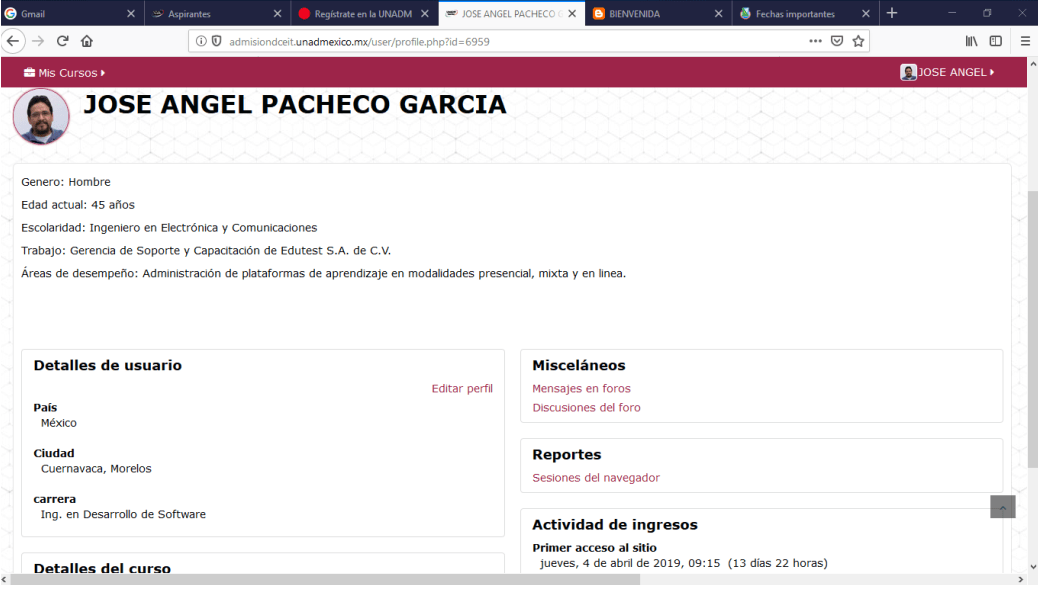
Task: Open the browser home page icon
Action: (x=86, y=41)
